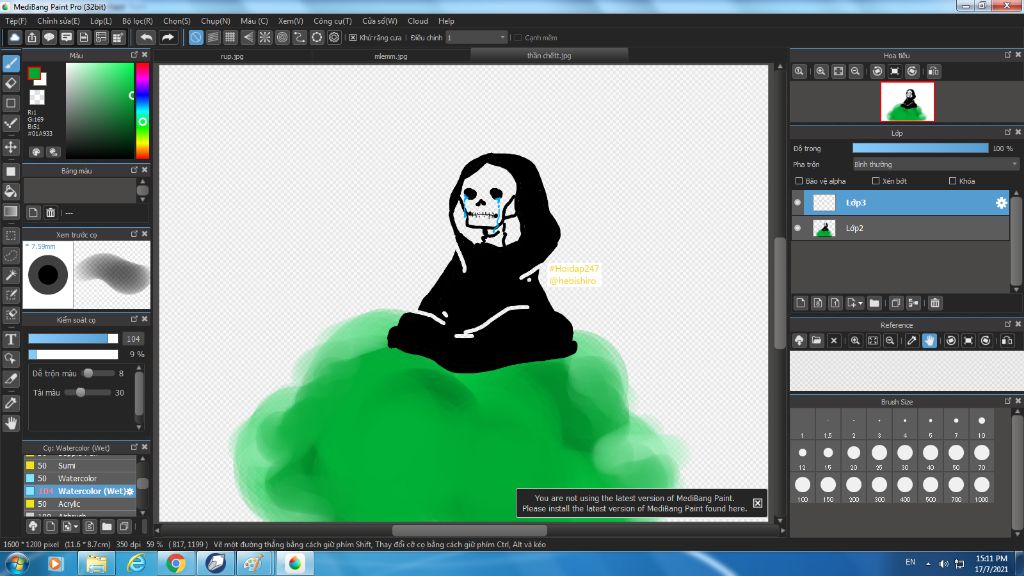The width and height of the screenshot is (1024, 576).
Task: Select the Lớp2 layer
Action: pos(901,228)
